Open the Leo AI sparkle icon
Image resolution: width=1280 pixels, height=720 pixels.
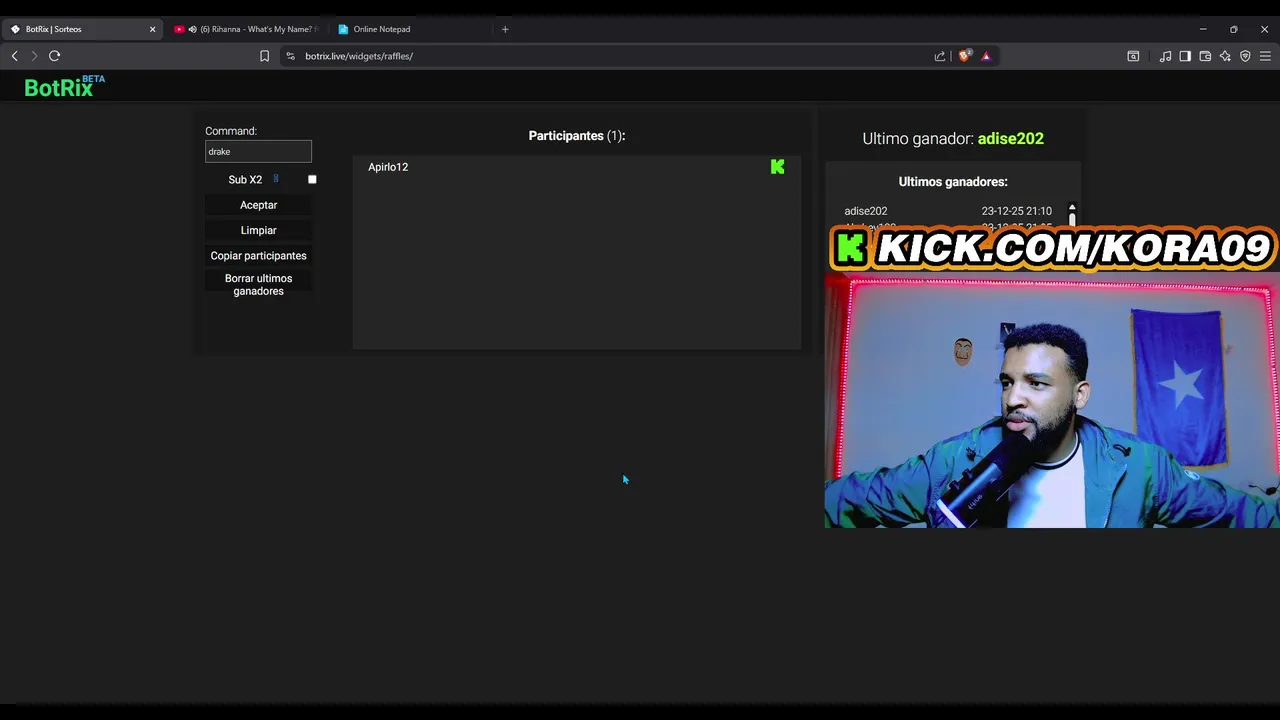(1225, 56)
